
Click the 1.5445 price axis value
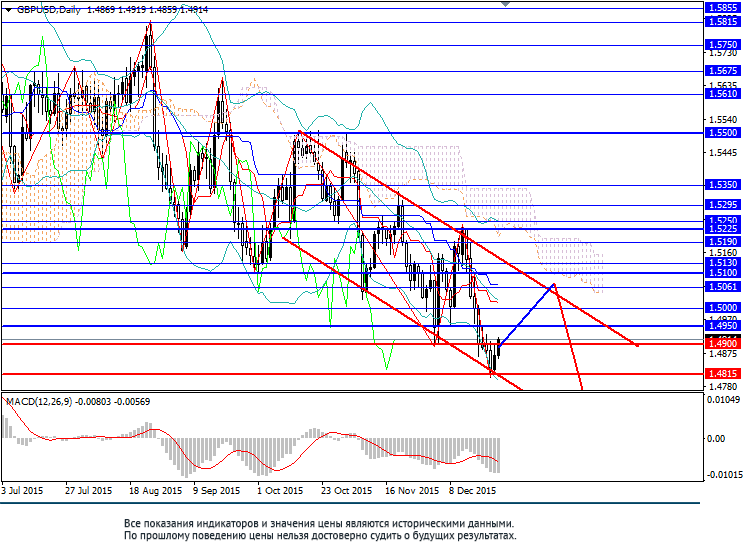(x=723, y=153)
